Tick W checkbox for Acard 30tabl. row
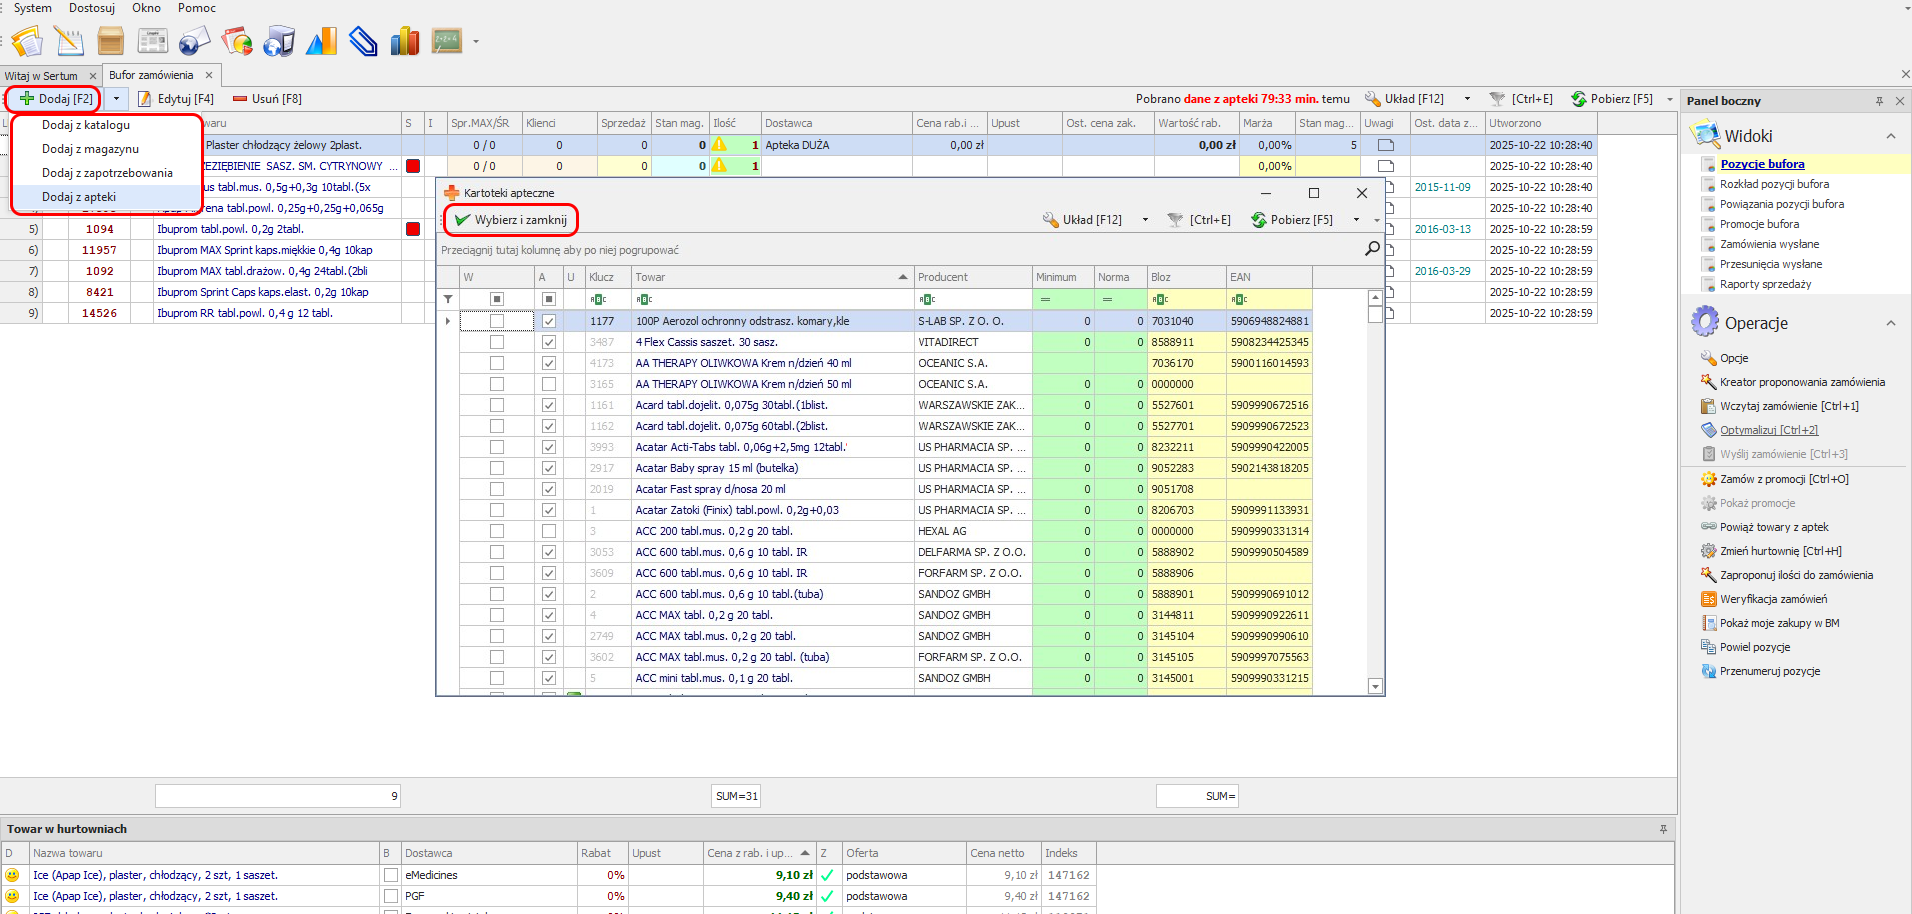This screenshot has width=1912, height=914. (497, 405)
